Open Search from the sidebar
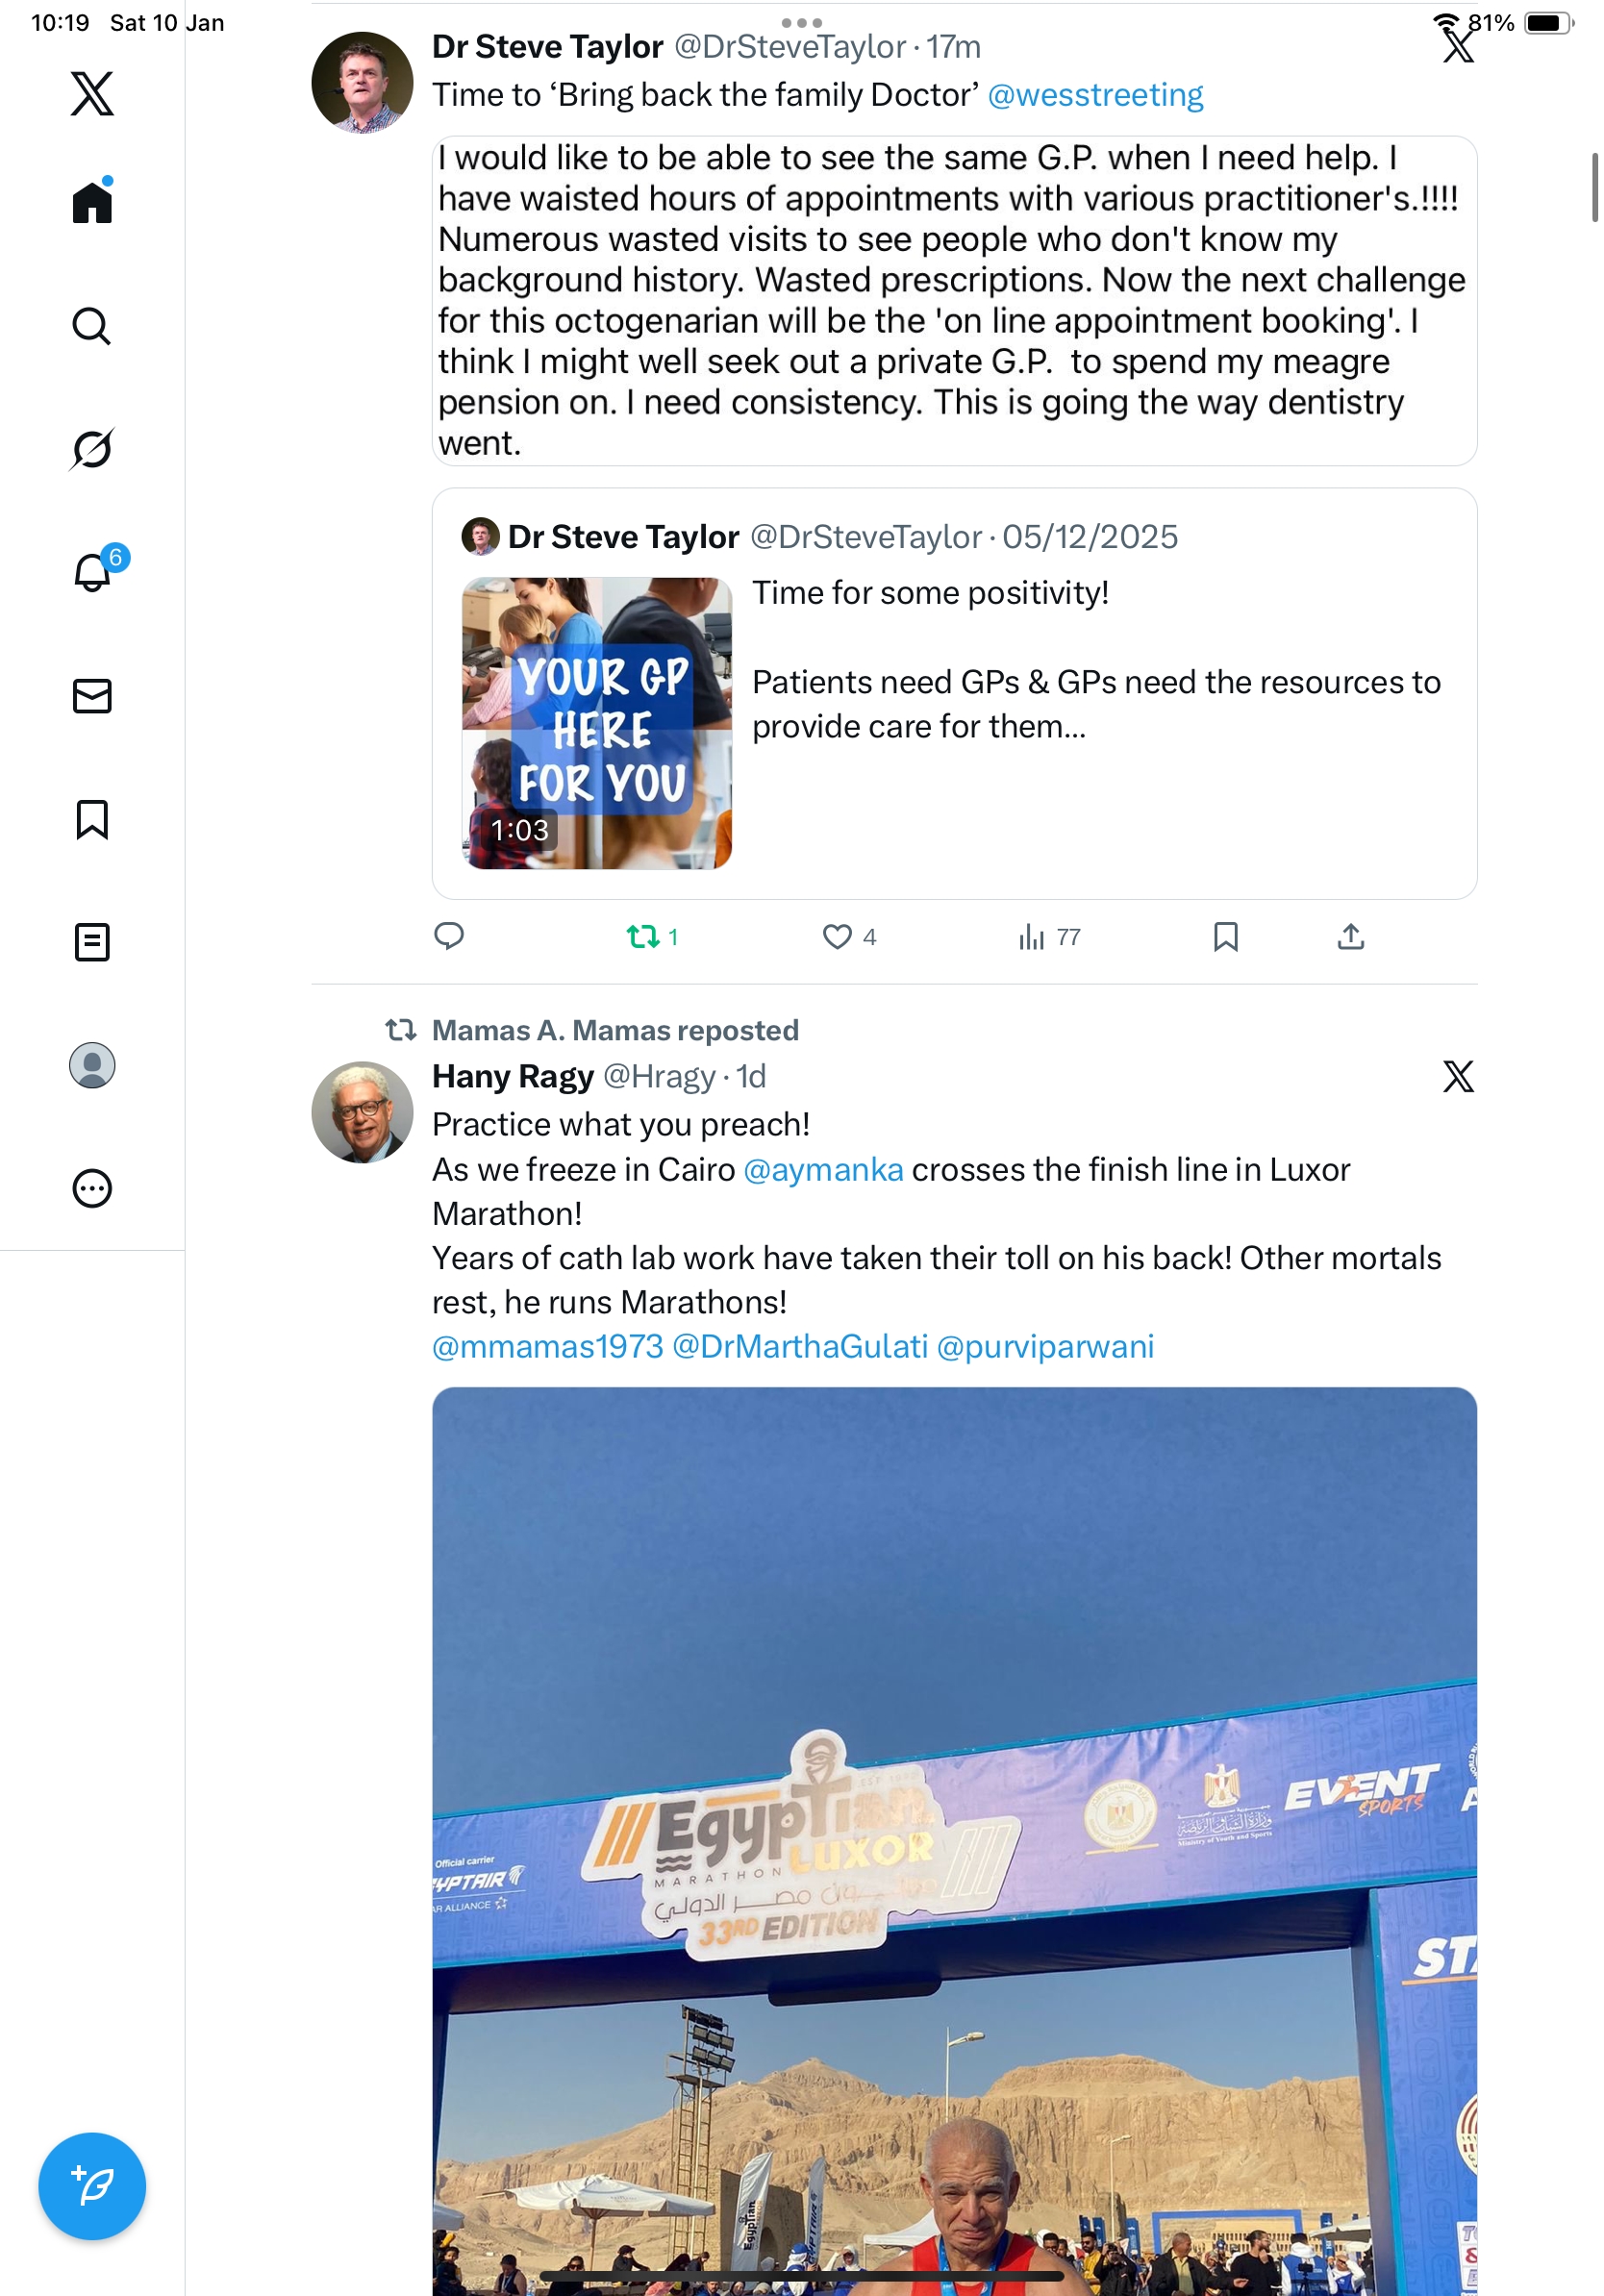The image size is (1604, 2296). [92, 326]
